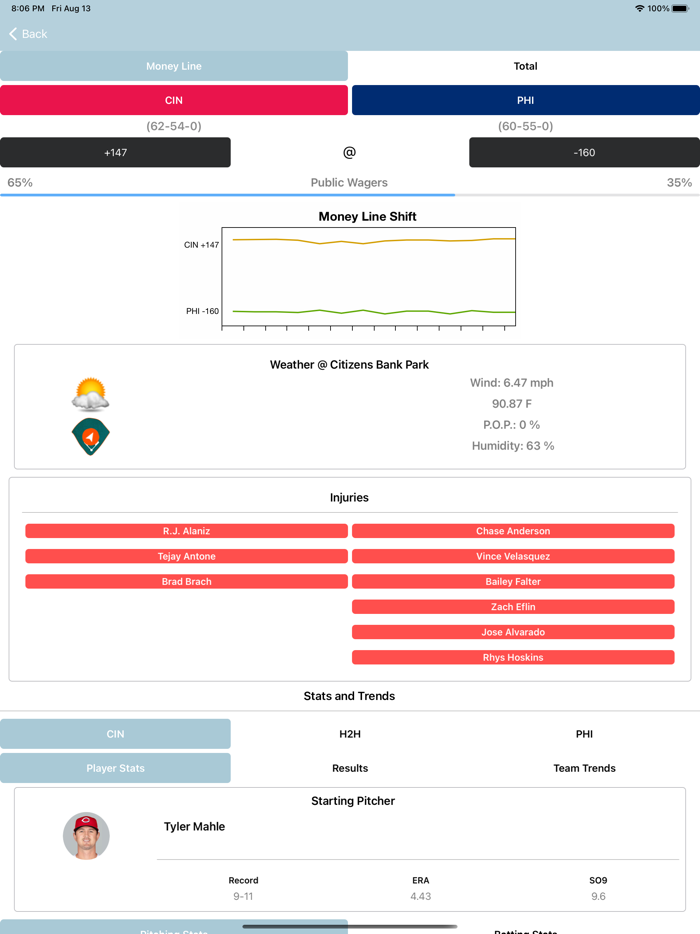Tap the +147 odds button
Viewport: 700px width, 934px height.
coord(115,152)
